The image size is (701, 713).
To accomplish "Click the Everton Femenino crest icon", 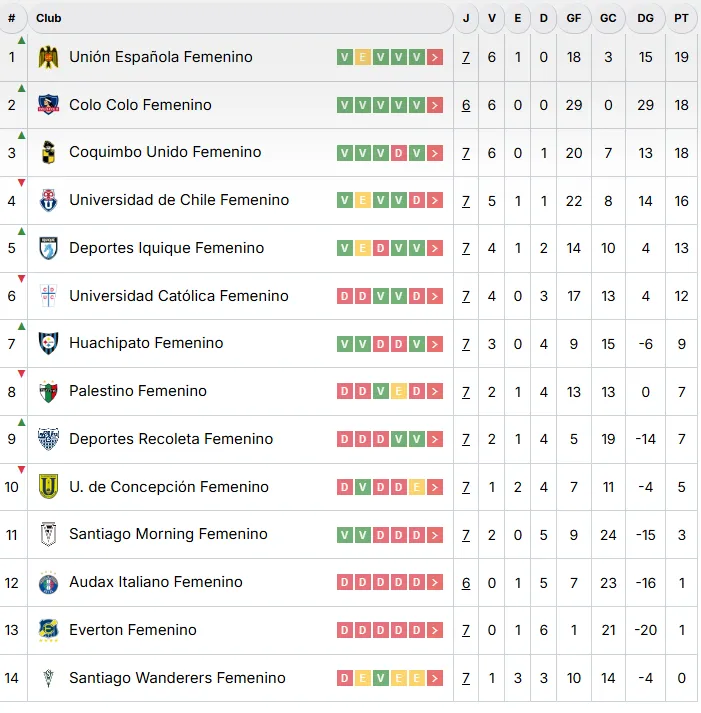I will pos(48,631).
